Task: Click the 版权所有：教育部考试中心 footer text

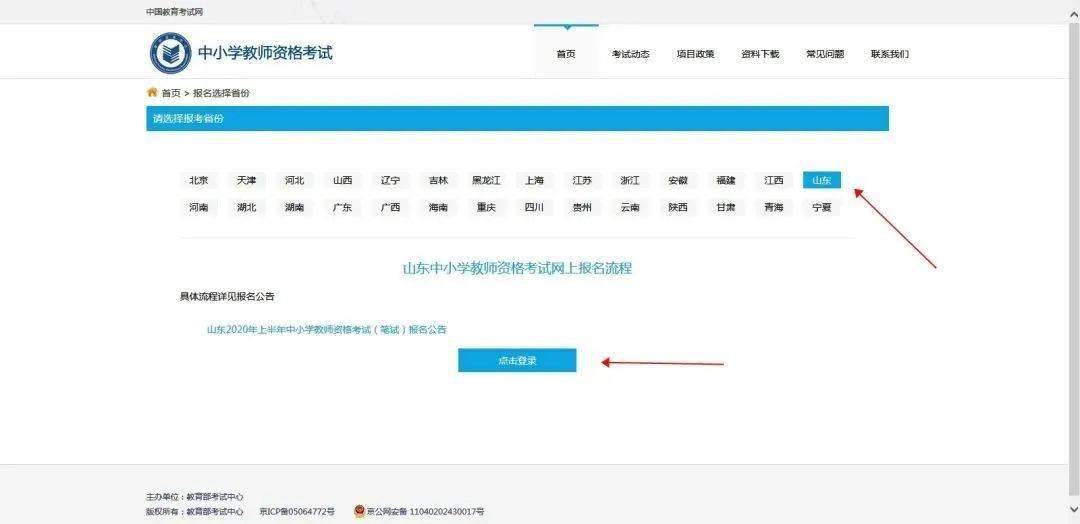Action: [194, 512]
